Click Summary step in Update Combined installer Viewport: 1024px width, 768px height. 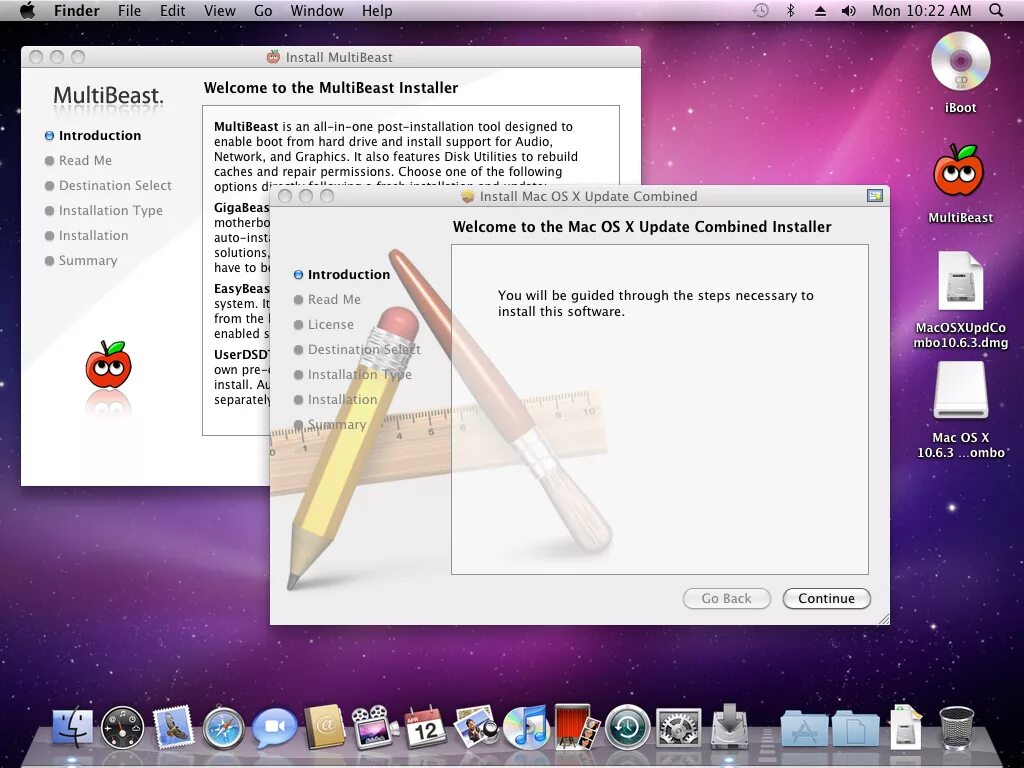click(x=330, y=424)
